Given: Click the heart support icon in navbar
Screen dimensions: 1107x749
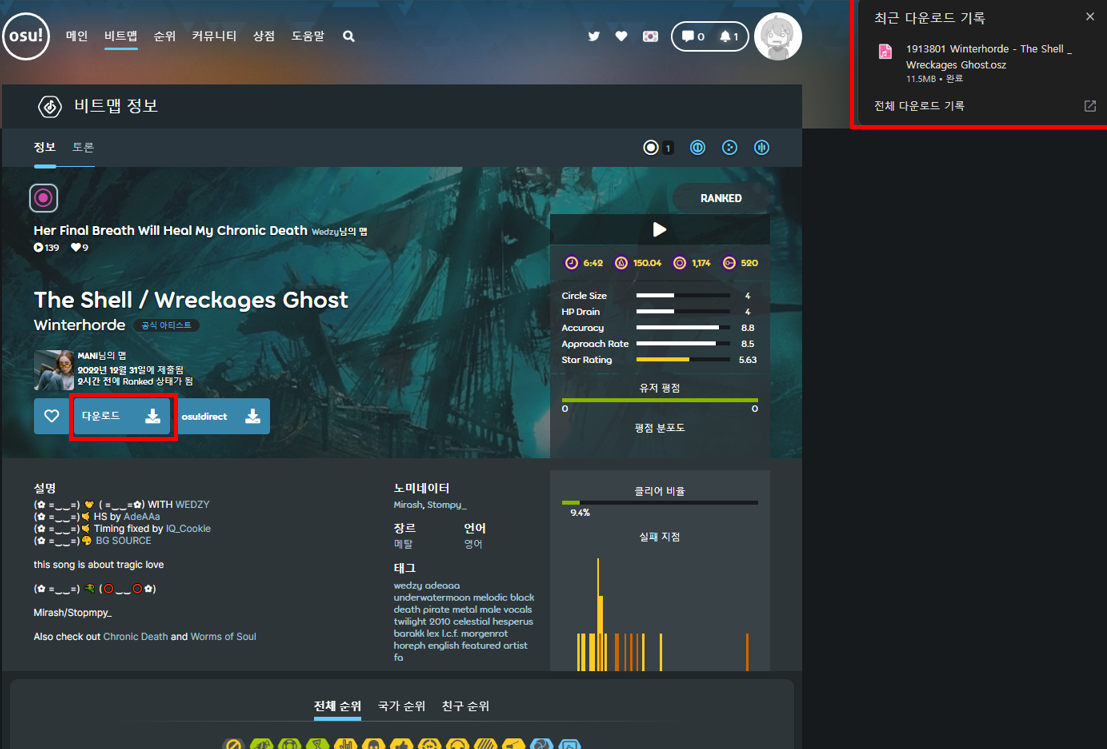Looking at the screenshot, I should point(621,36).
